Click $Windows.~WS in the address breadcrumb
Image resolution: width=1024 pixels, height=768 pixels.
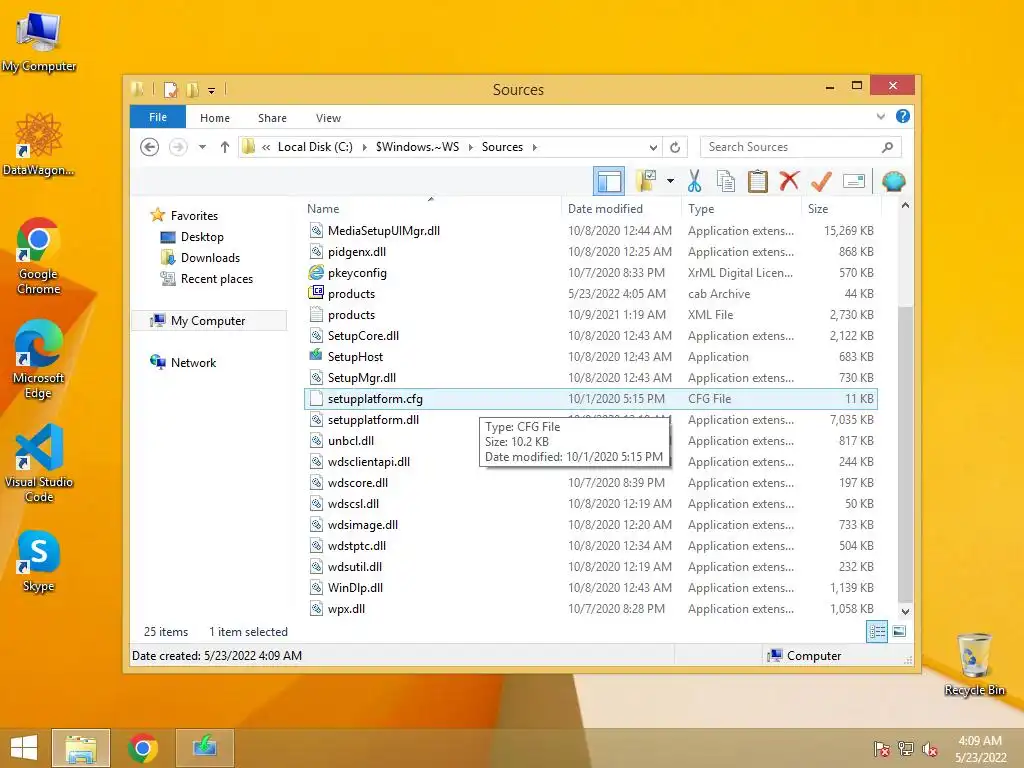417,147
